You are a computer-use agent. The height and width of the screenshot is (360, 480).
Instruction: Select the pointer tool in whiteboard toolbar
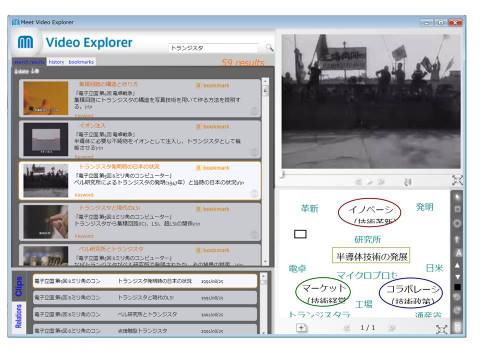point(457,196)
